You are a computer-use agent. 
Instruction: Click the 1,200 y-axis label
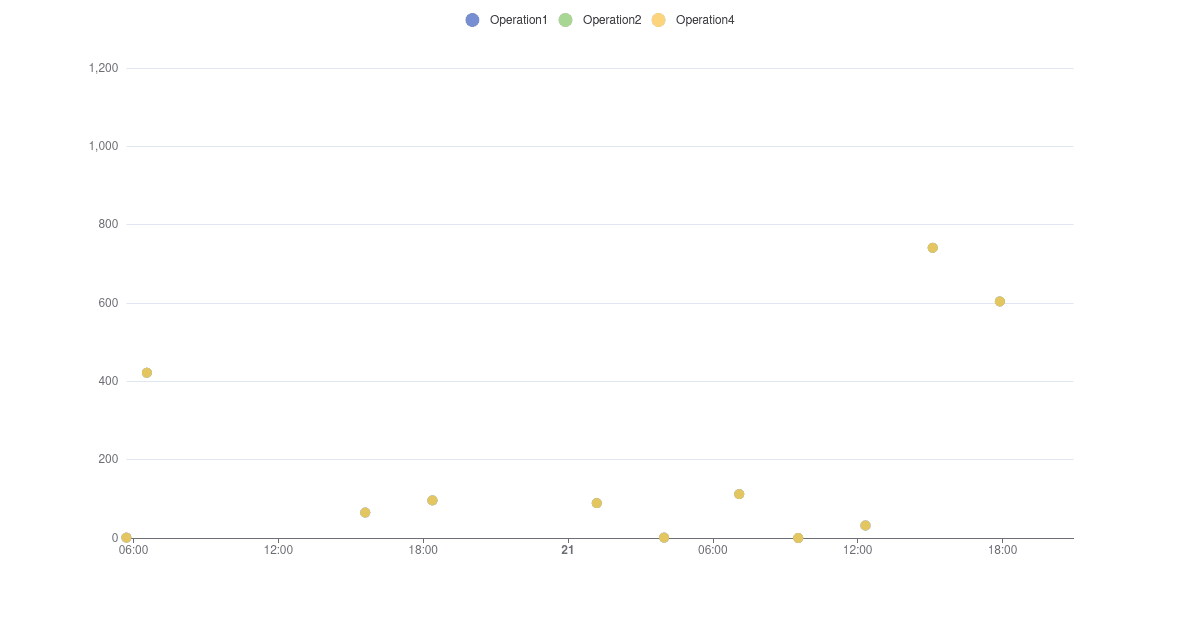(x=104, y=66)
